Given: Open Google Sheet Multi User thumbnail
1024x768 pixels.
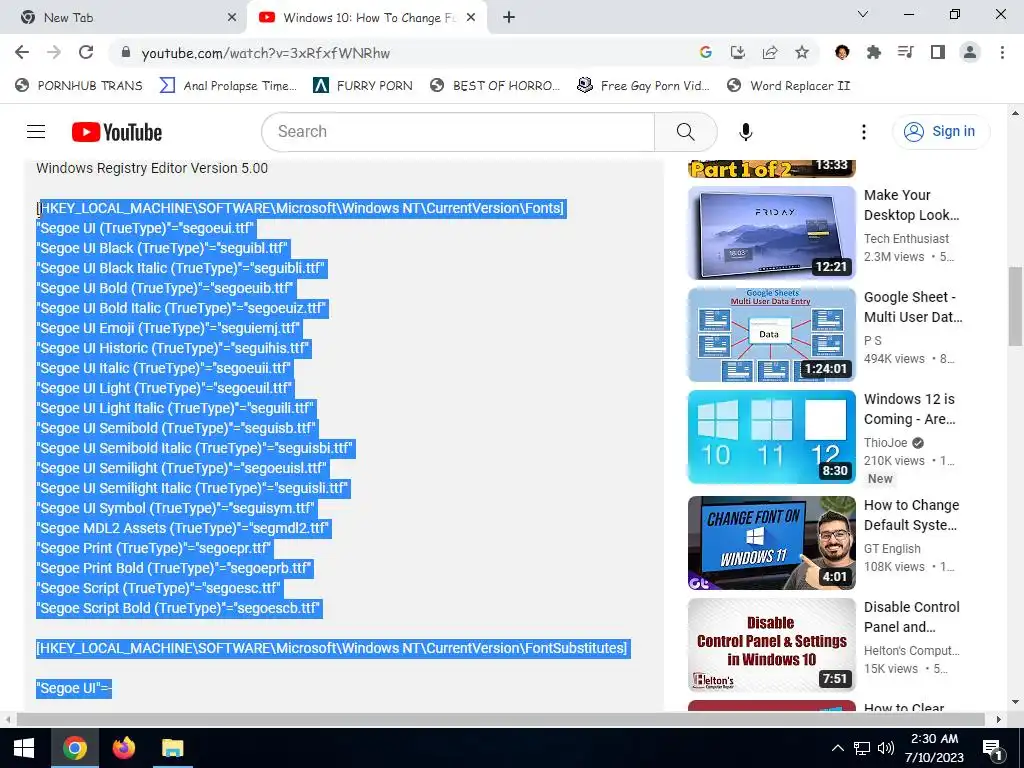Looking at the screenshot, I should (771, 335).
